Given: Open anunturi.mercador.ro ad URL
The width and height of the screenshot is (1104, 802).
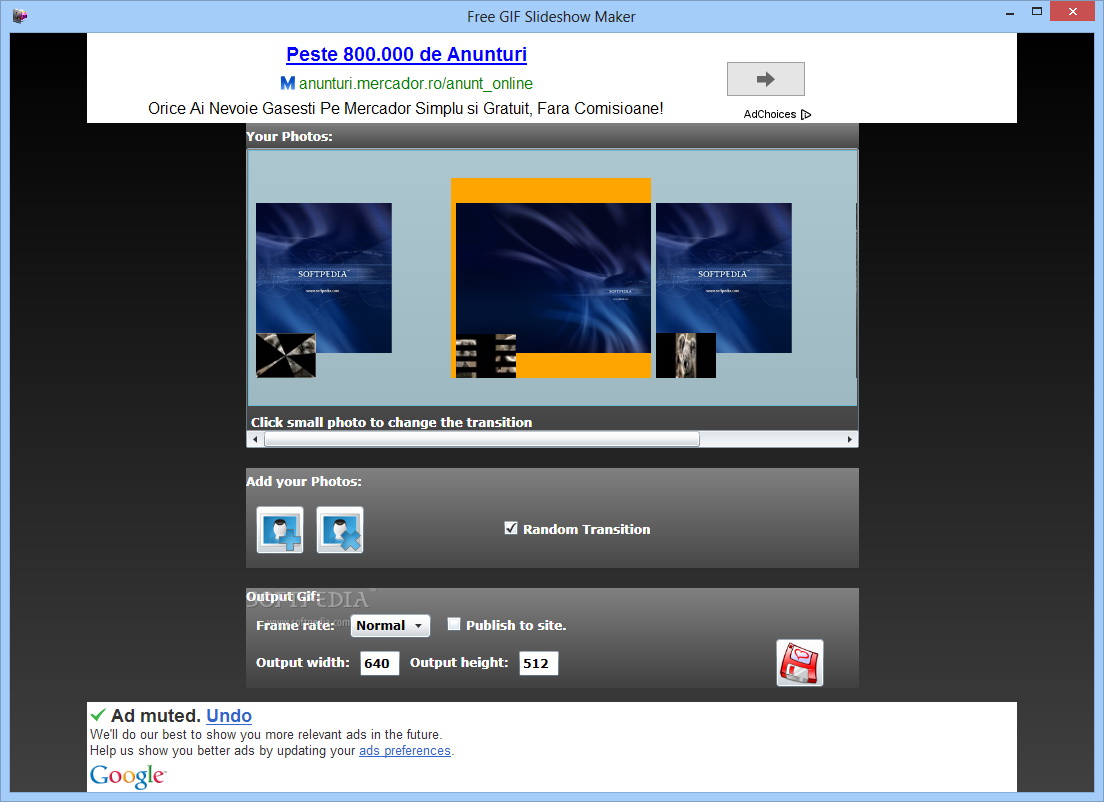Looking at the screenshot, I should tap(415, 83).
